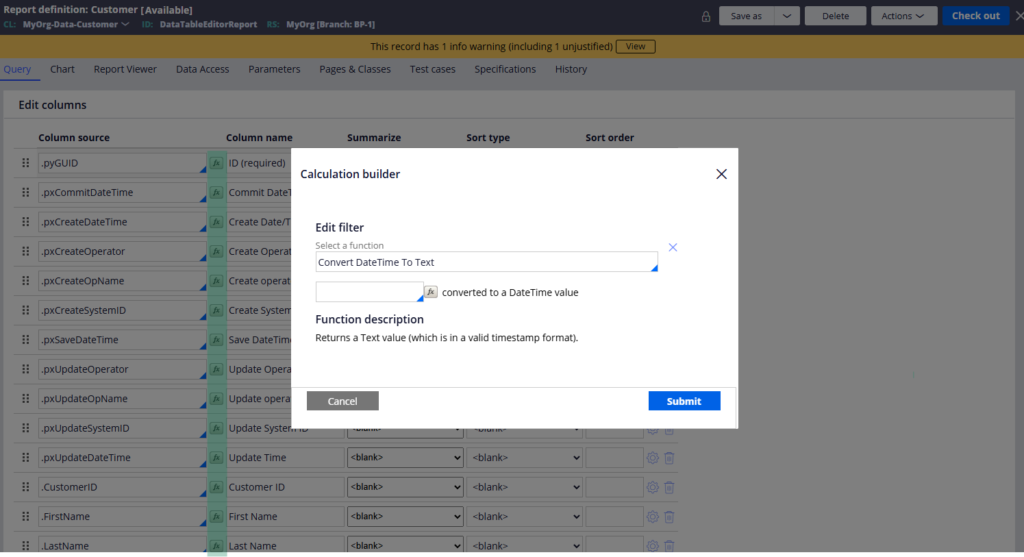Open settings gear for Customer ID row
This screenshot has height=557, width=1024.
point(652,487)
